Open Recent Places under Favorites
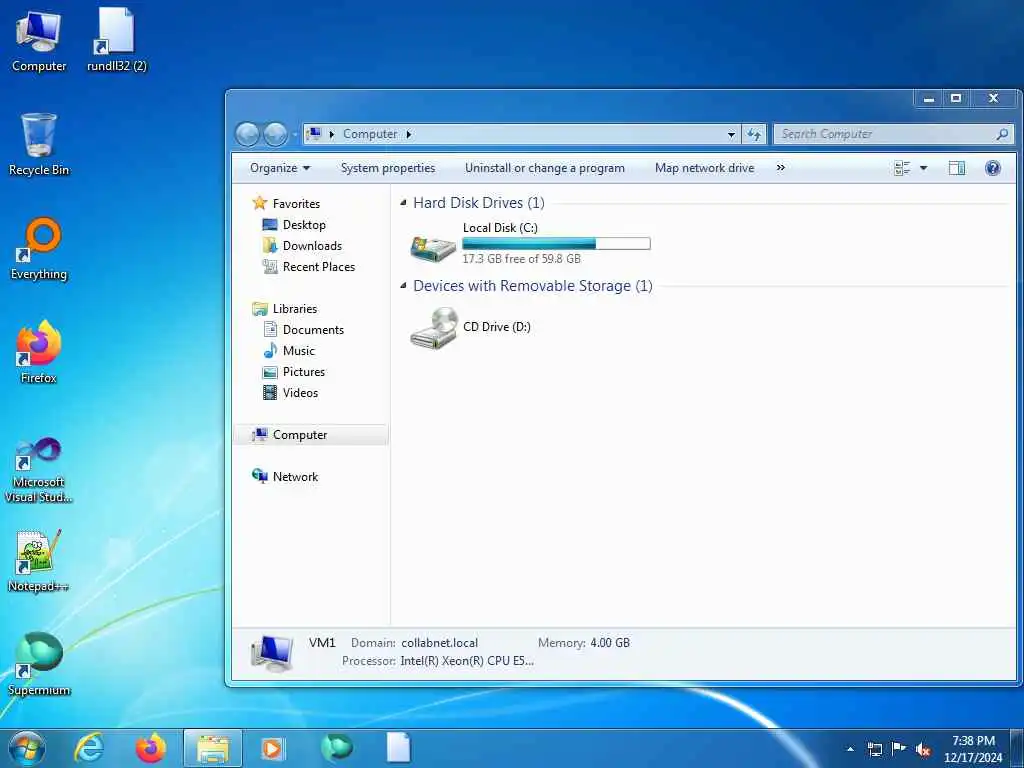 [319, 266]
